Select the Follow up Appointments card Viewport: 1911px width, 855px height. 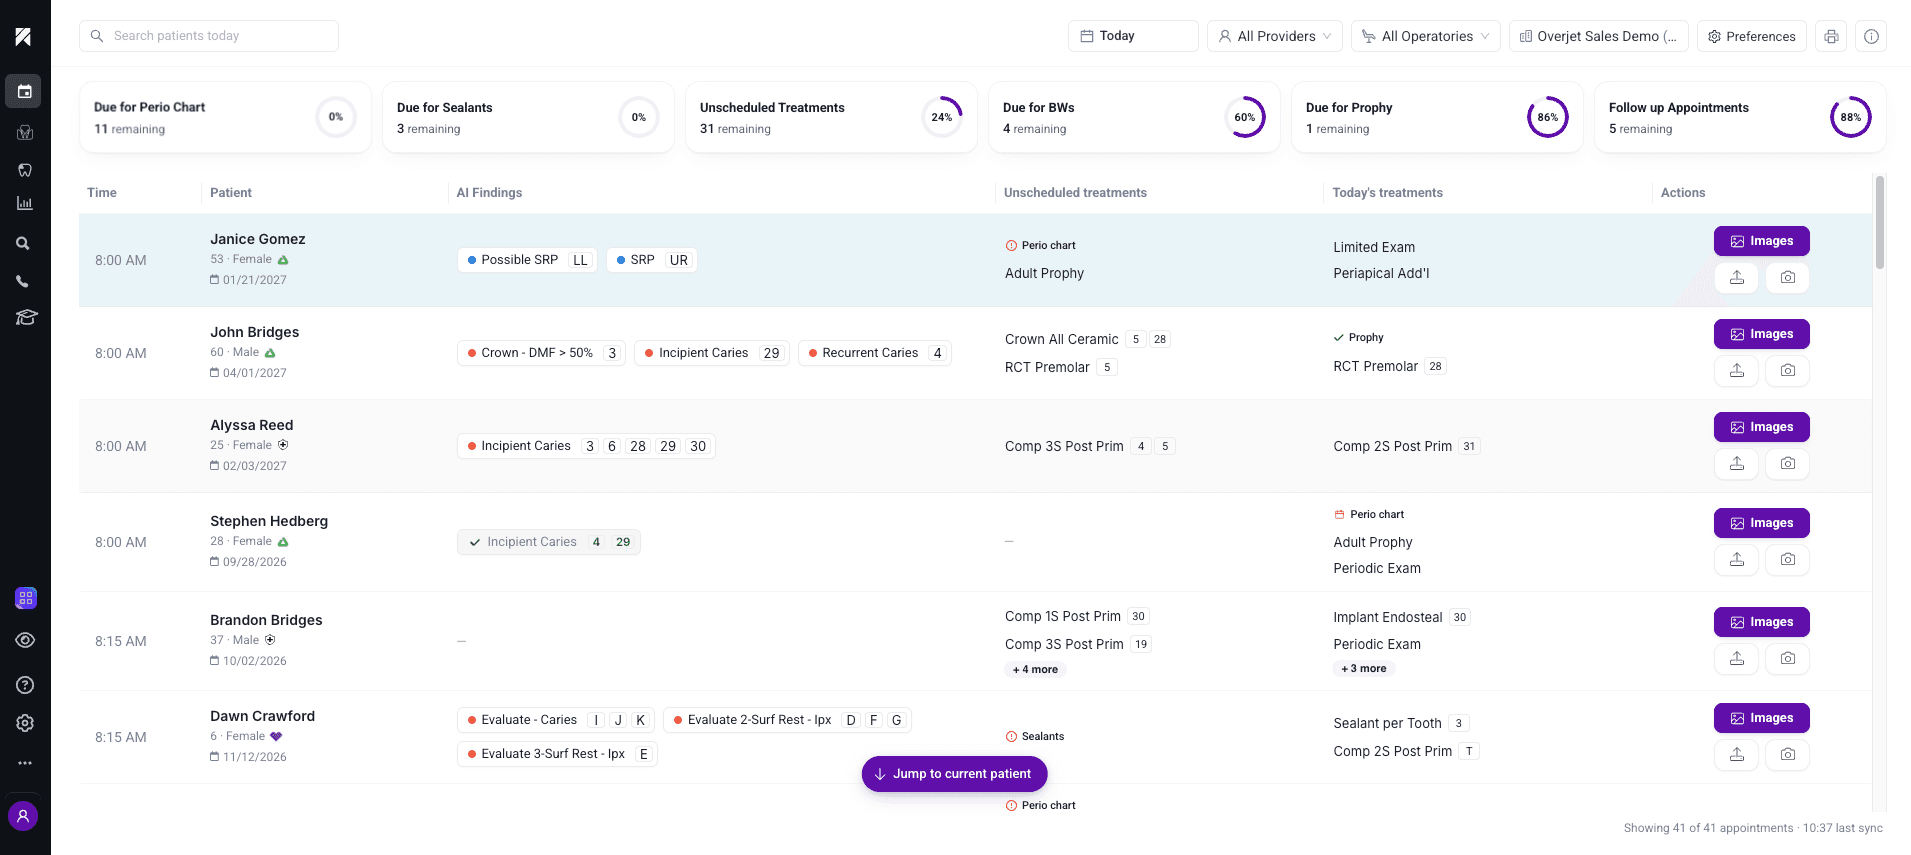[1740, 117]
